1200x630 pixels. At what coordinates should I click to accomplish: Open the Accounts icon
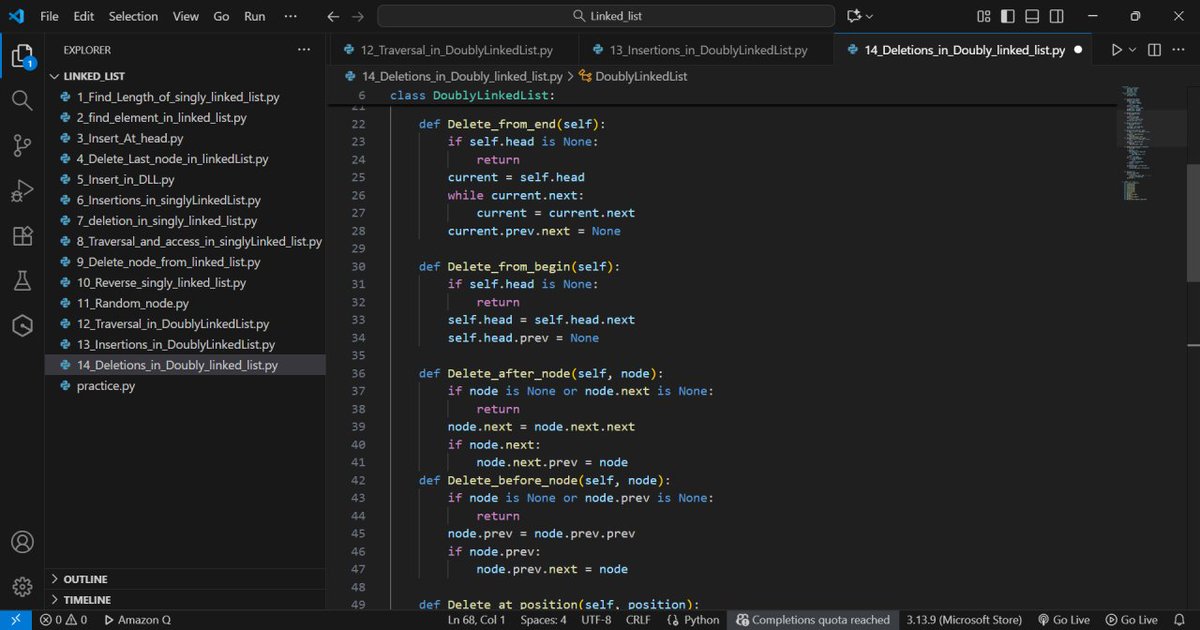22,542
